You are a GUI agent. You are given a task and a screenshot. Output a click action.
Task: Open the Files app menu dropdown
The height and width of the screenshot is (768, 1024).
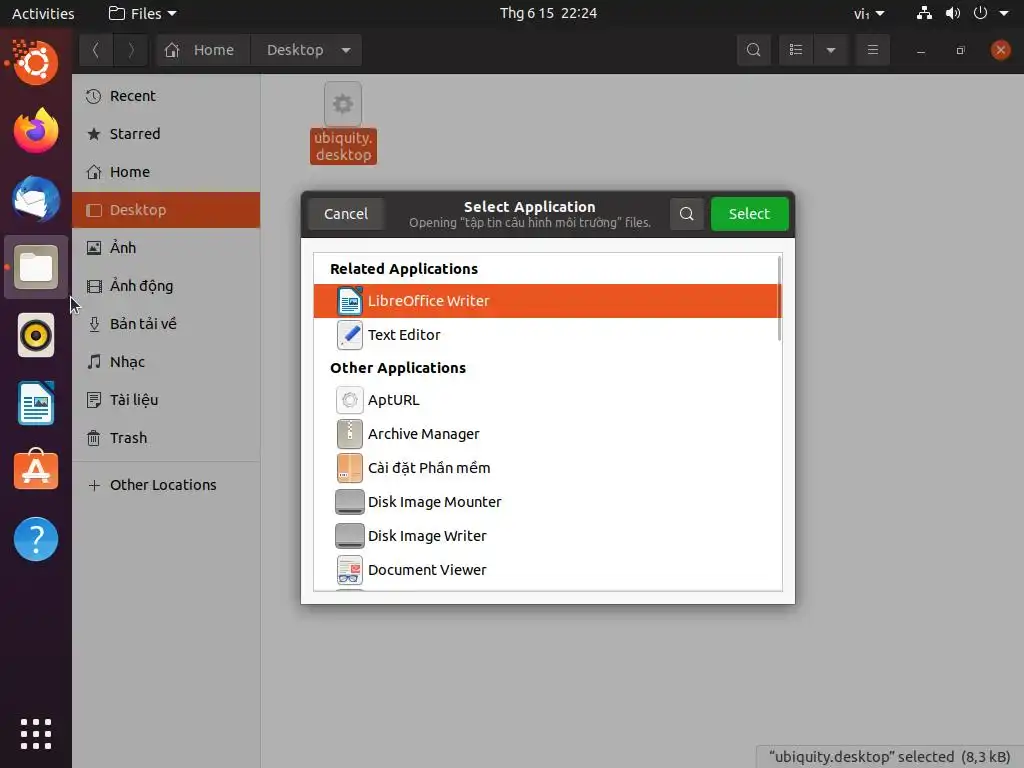142,13
